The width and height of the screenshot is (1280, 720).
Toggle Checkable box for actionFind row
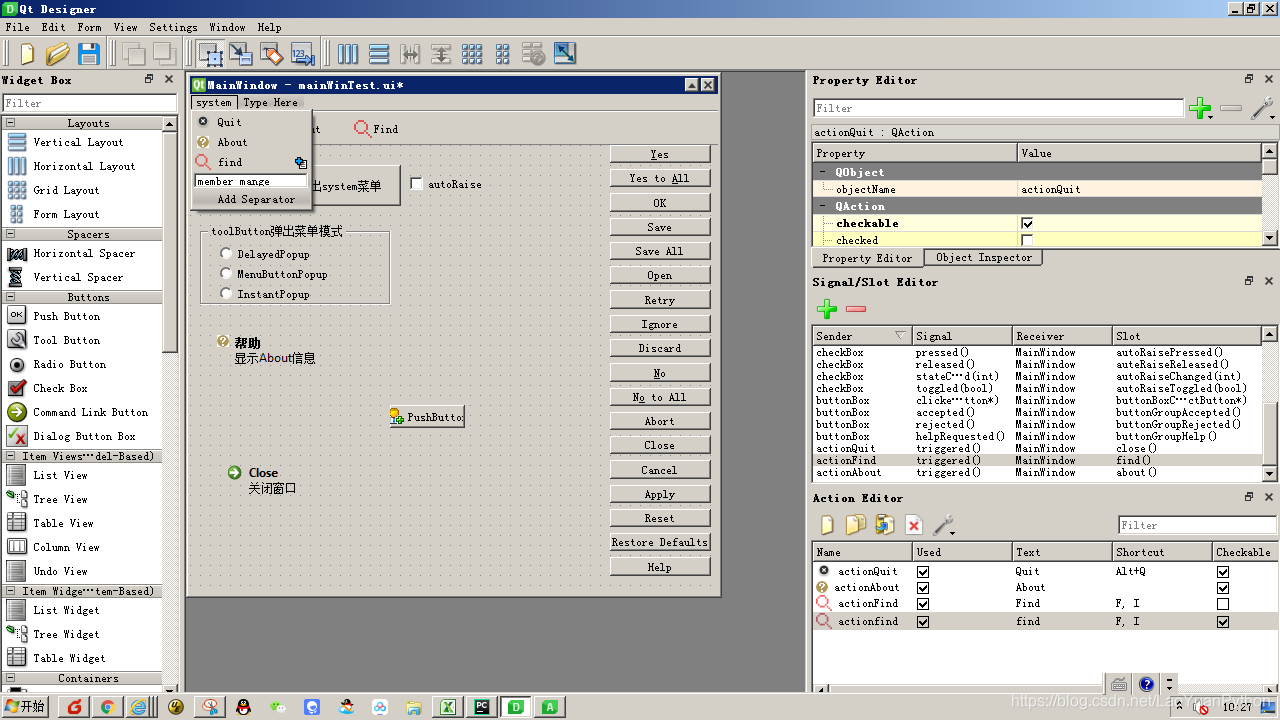(x=1223, y=604)
